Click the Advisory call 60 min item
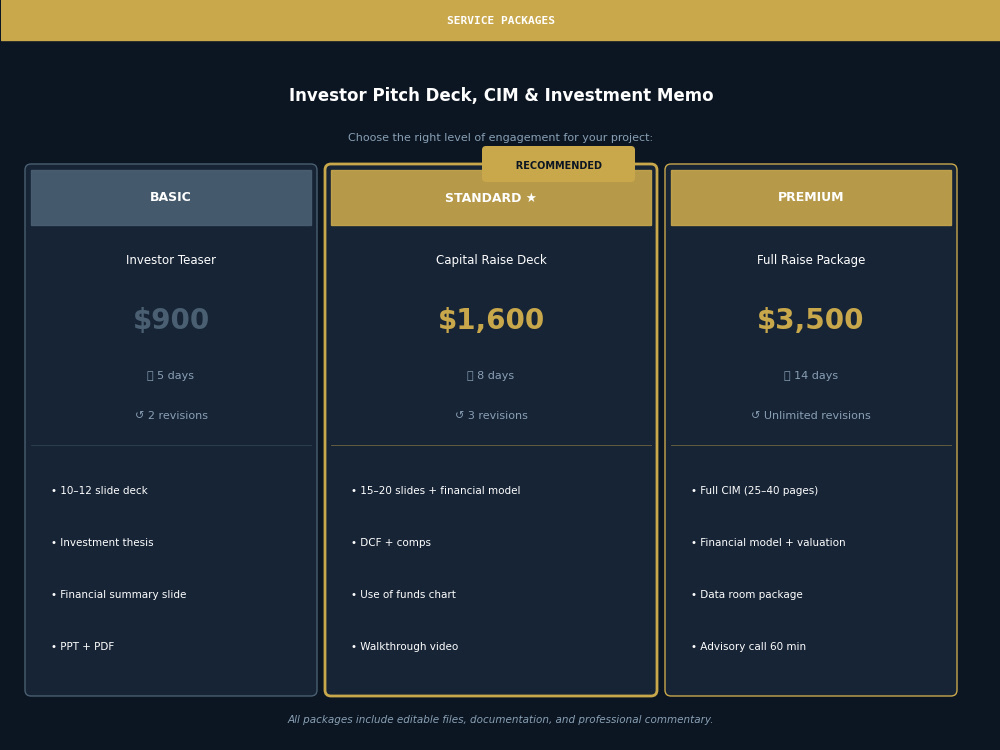The height and width of the screenshot is (750, 1000). coord(749,647)
